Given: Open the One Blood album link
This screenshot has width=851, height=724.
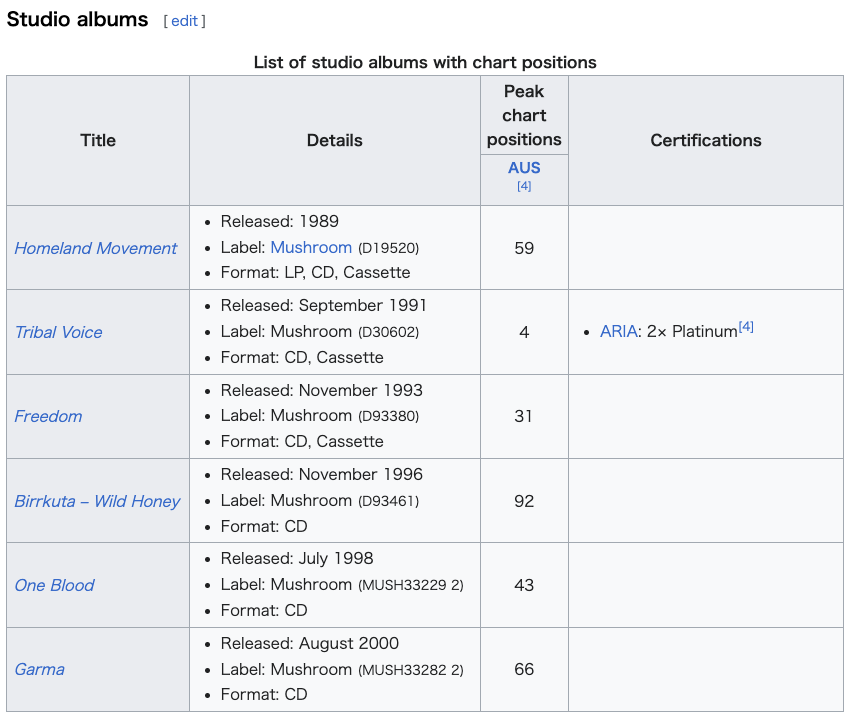Looking at the screenshot, I should click(x=54, y=585).
